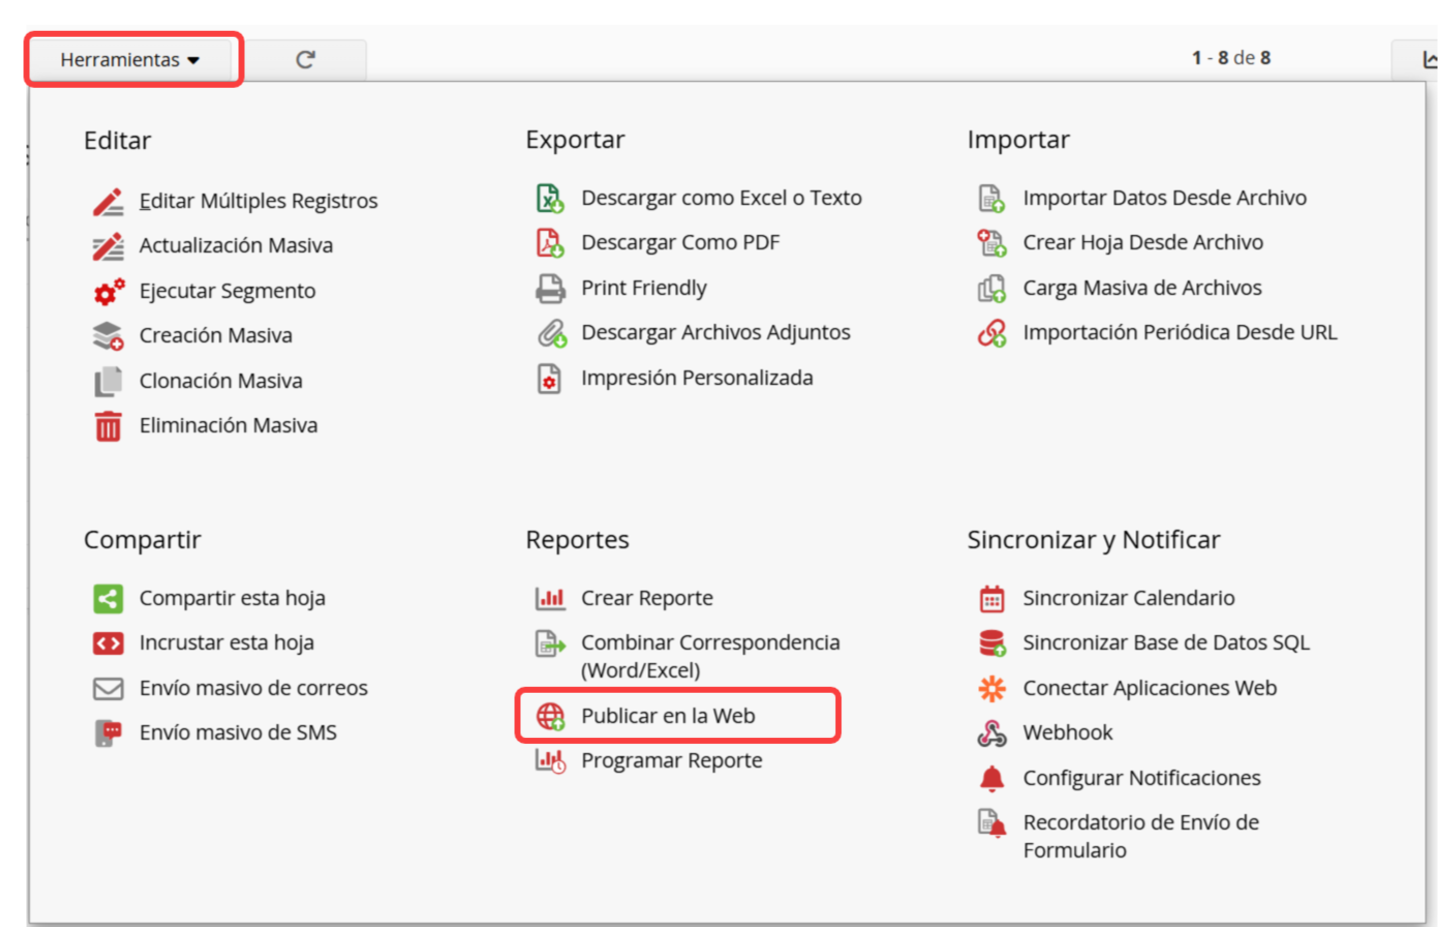Click the globe Publicar en la Web icon
The height and width of the screenshot is (927, 1438).
(550, 716)
